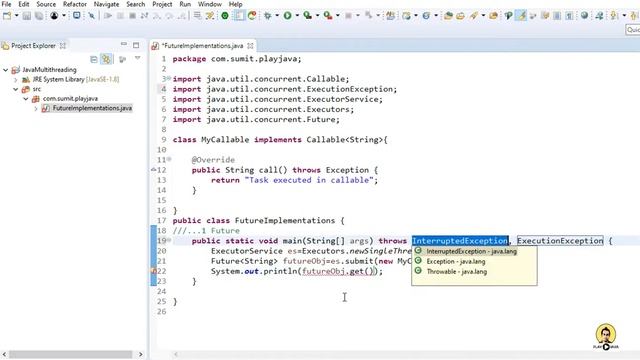Image resolution: width=640 pixels, height=360 pixels.
Task: Click the Run Last Tool icon with red toolbox
Action: pos(327,16)
